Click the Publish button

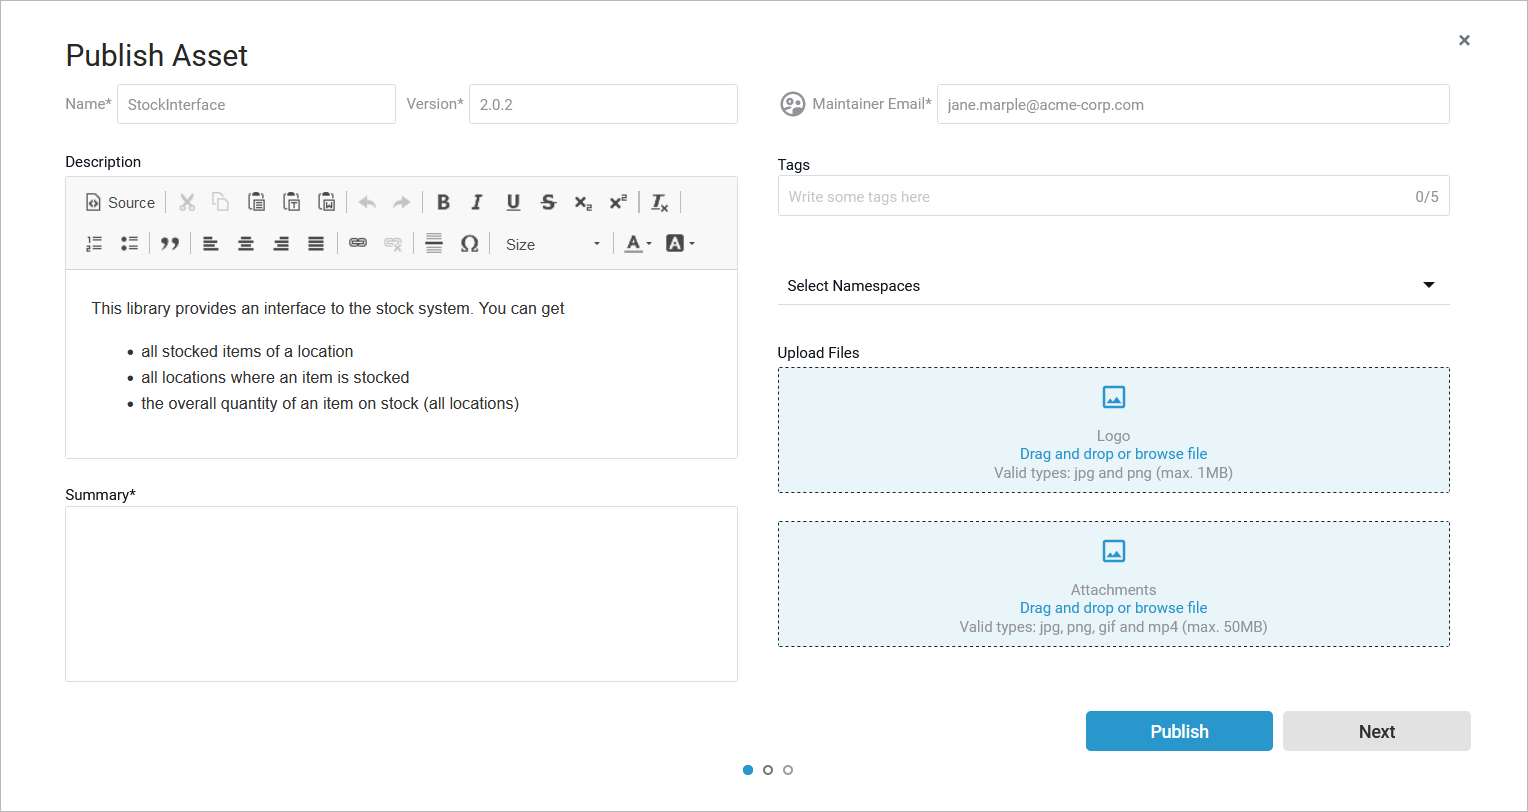tap(1179, 731)
